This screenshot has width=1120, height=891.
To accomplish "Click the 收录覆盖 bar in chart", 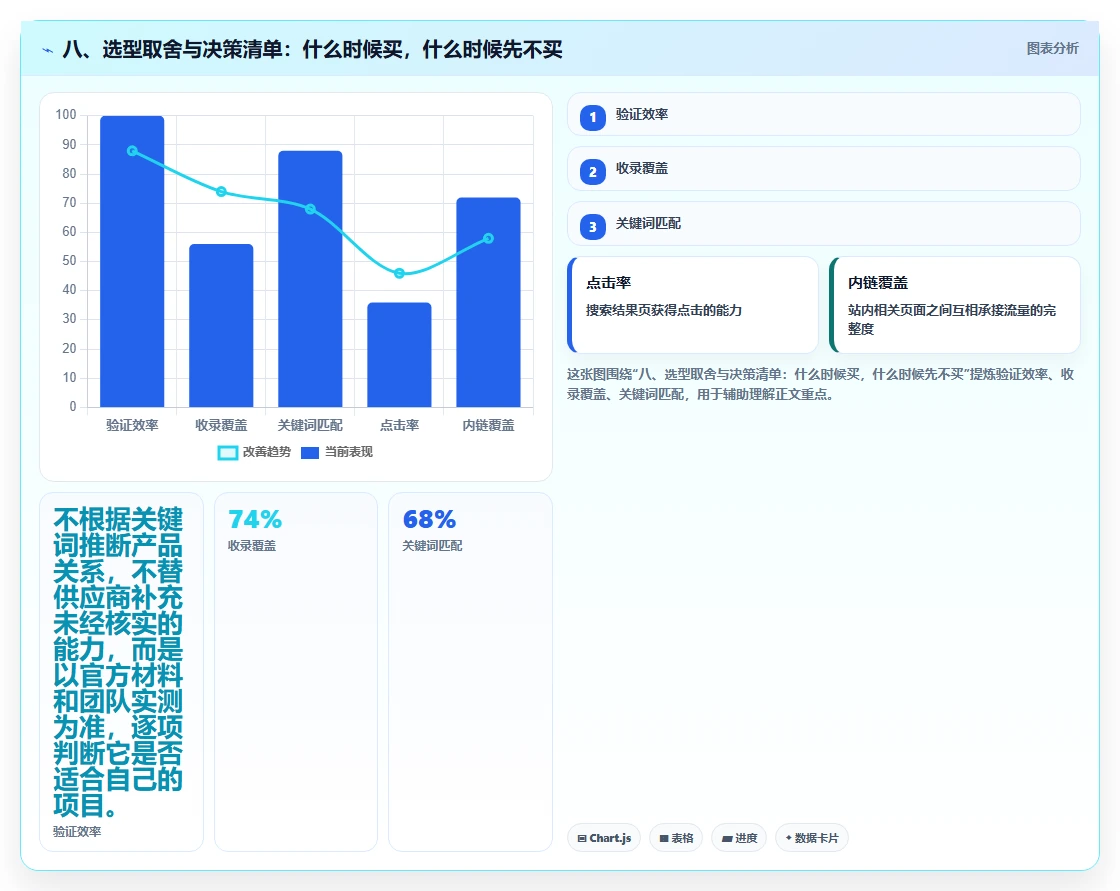I will [221, 326].
